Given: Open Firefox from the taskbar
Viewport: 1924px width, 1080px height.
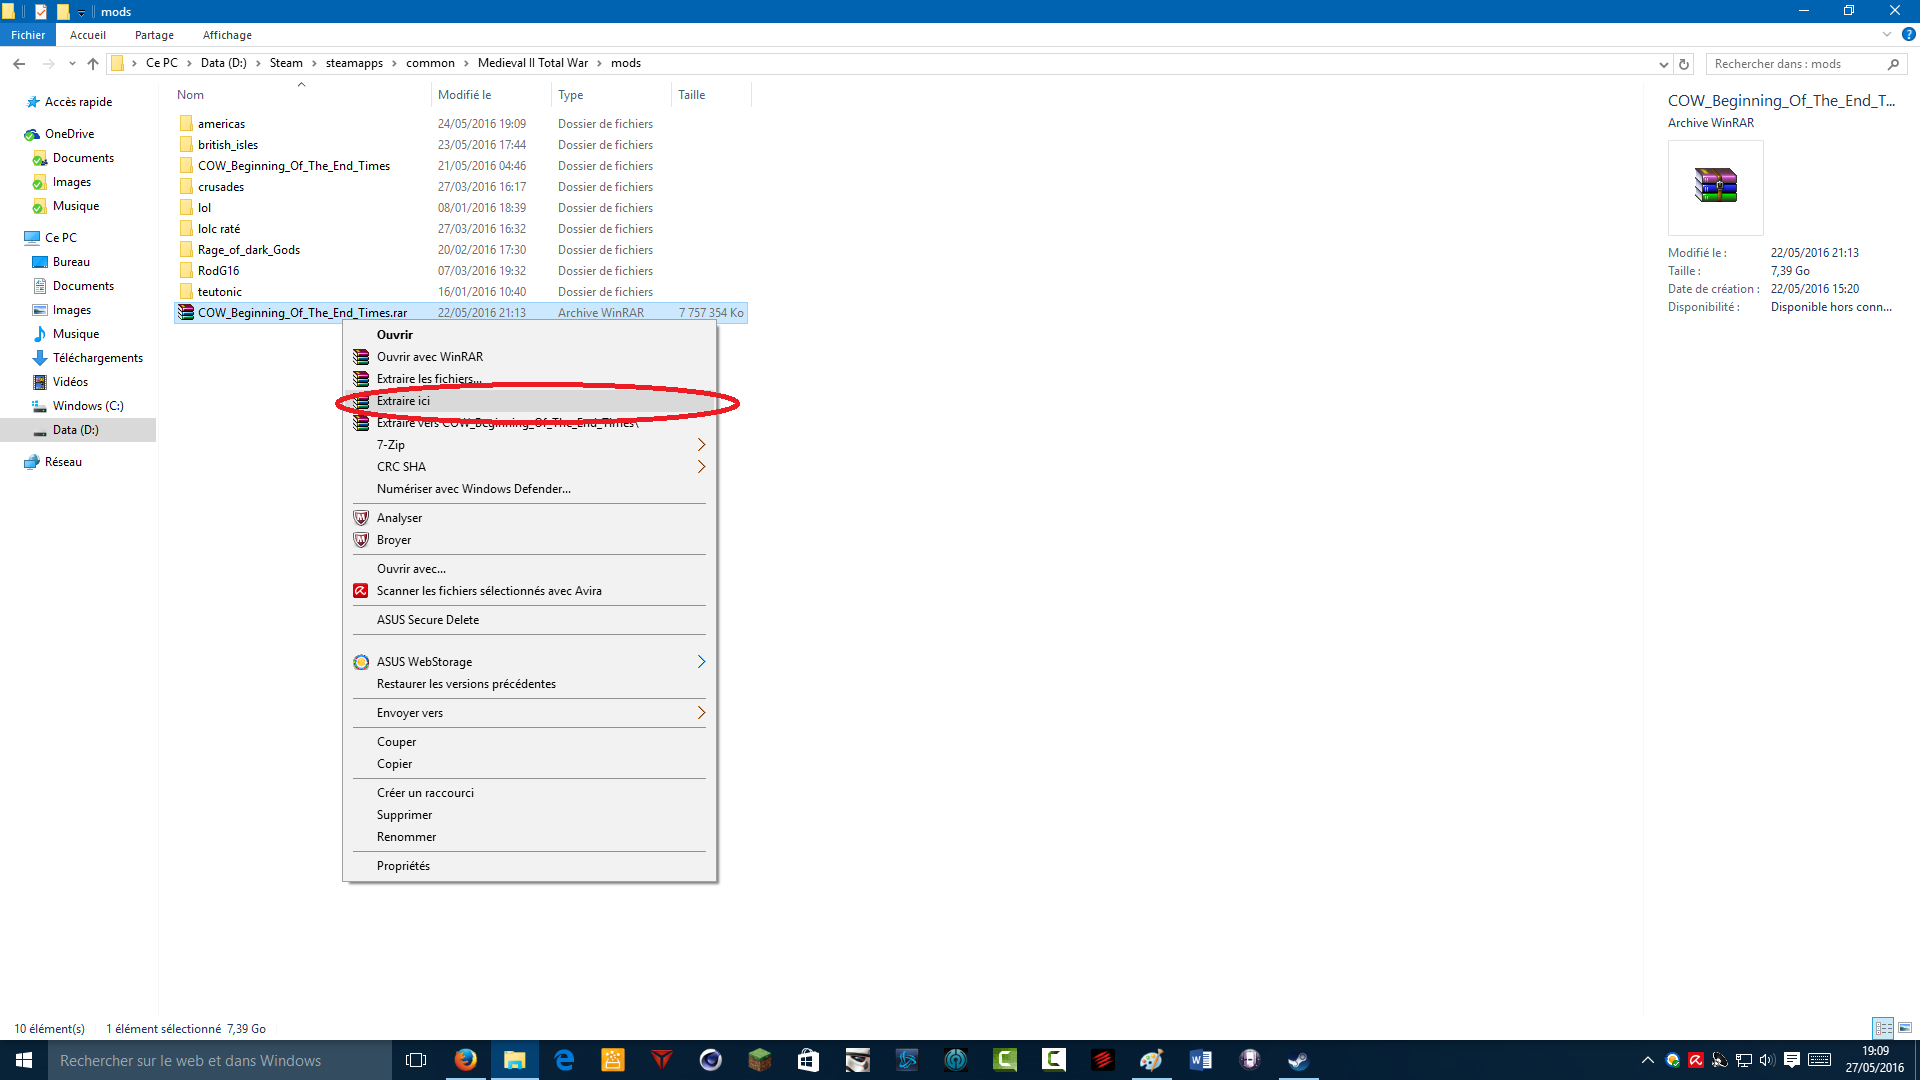Looking at the screenshot, I should [466, 1060].
